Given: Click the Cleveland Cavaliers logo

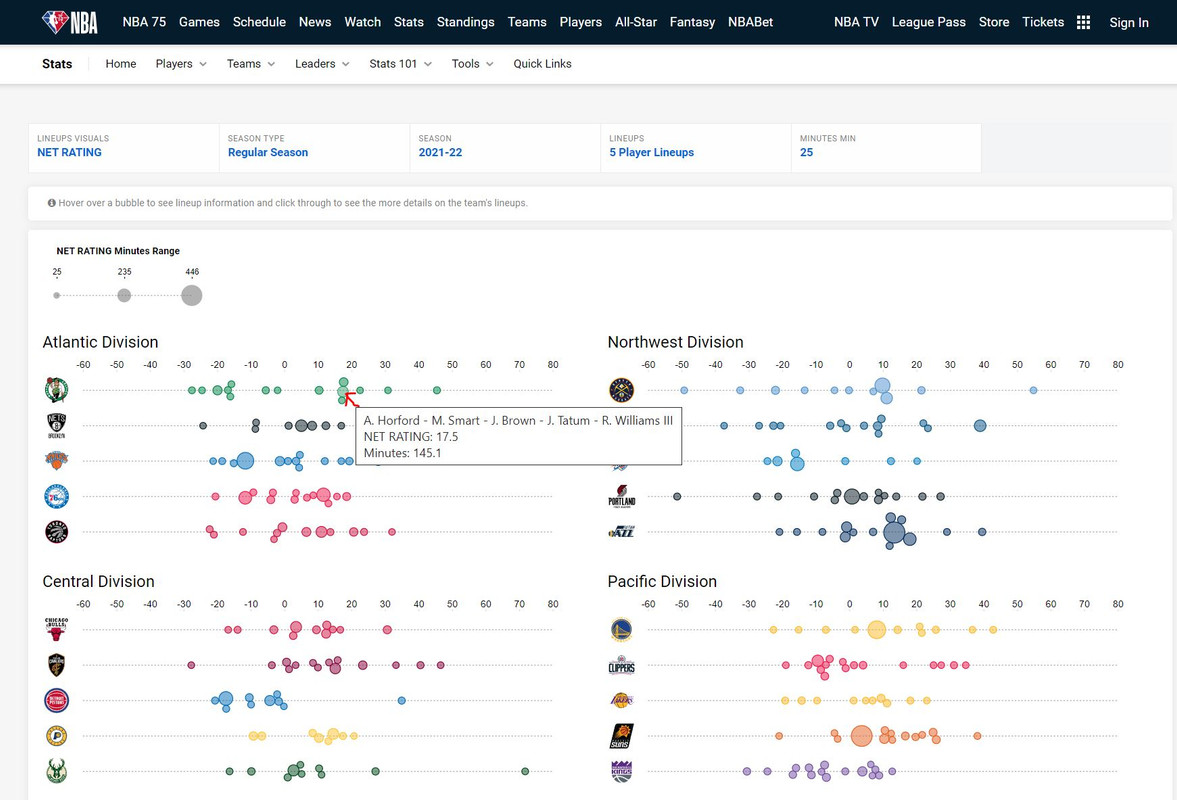Looking at the screenshot, I should pos(56,665).
